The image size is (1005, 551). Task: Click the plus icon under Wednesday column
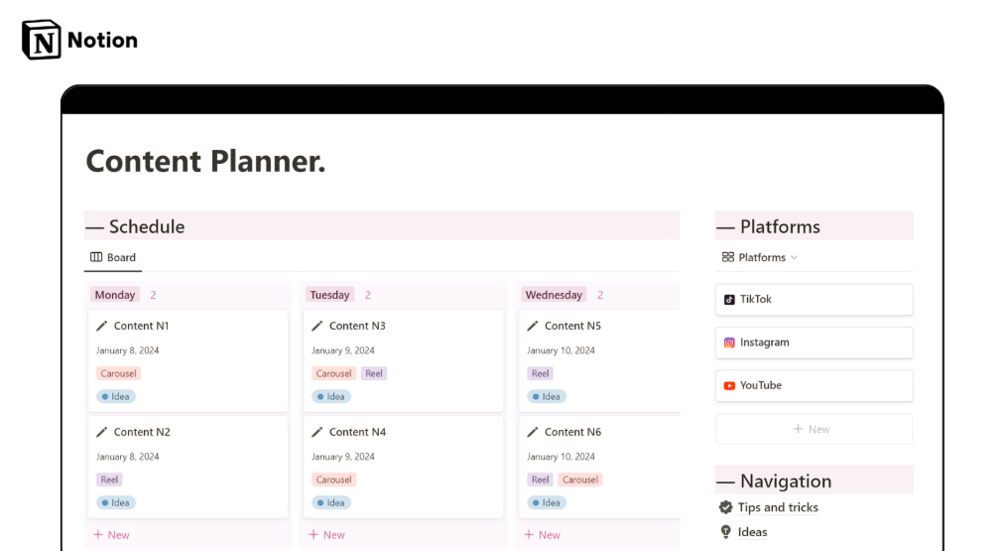click(x=529, y=534)
